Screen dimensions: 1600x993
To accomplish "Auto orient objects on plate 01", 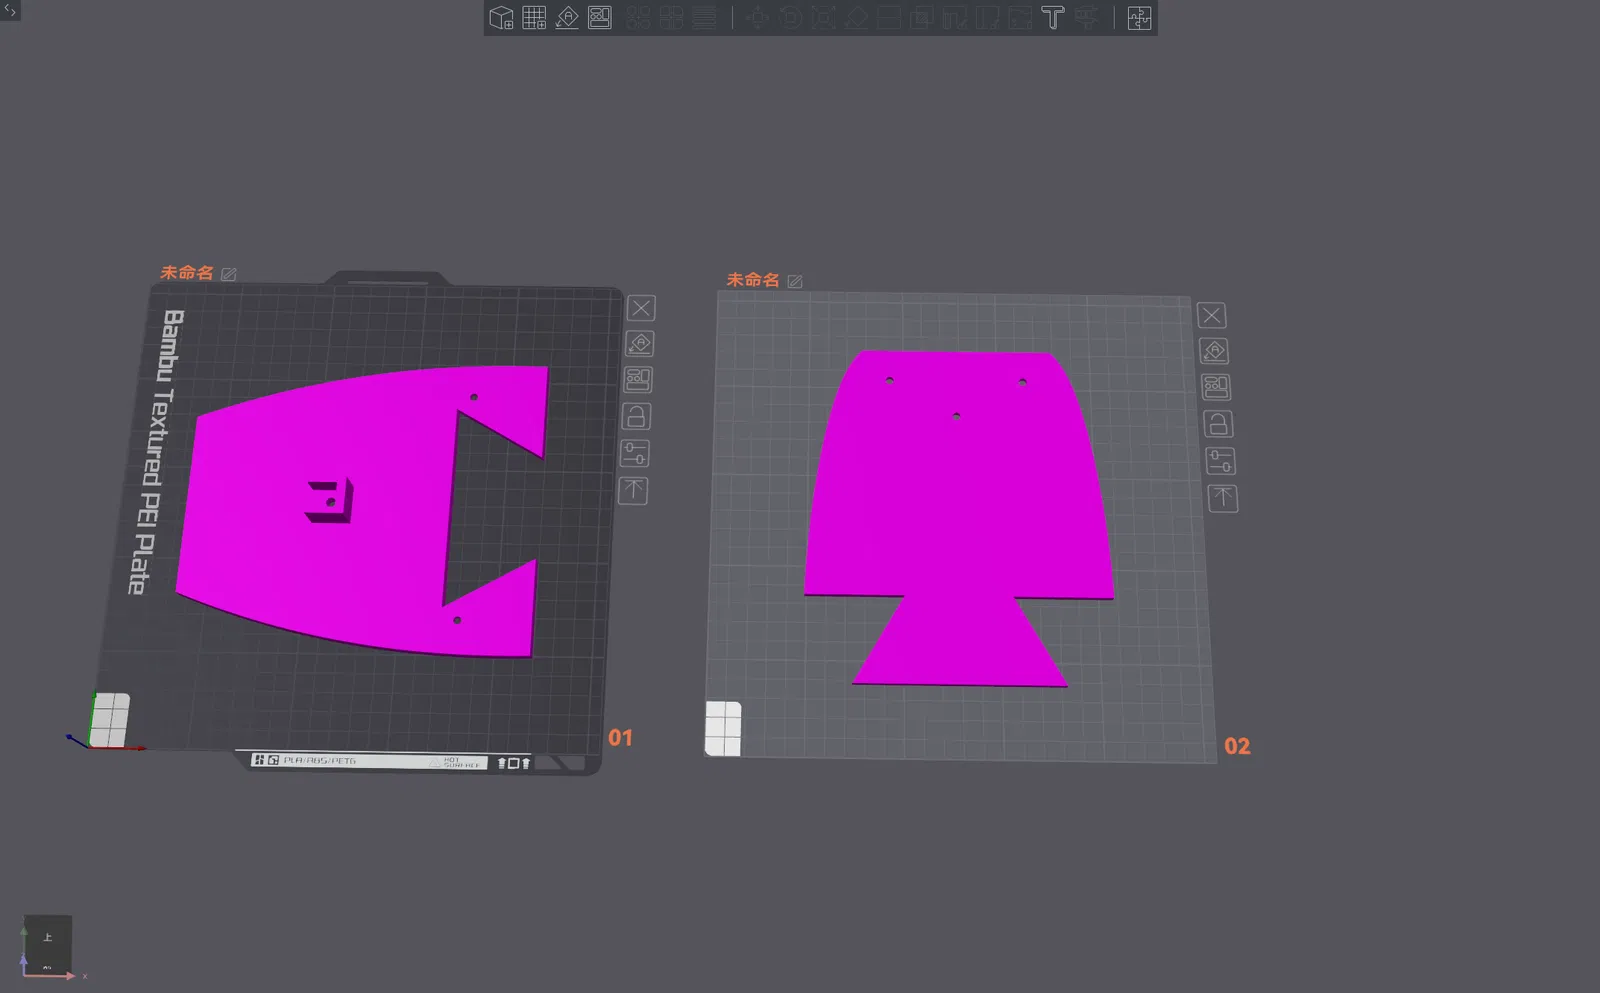I will point(640,344).
